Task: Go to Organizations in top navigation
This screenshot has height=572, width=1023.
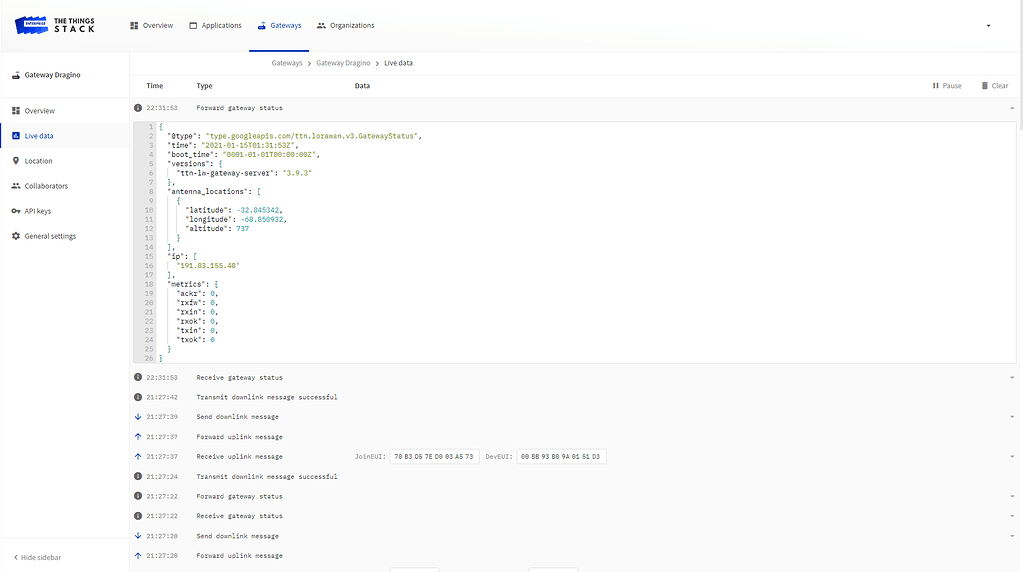Action: point(346,26)
